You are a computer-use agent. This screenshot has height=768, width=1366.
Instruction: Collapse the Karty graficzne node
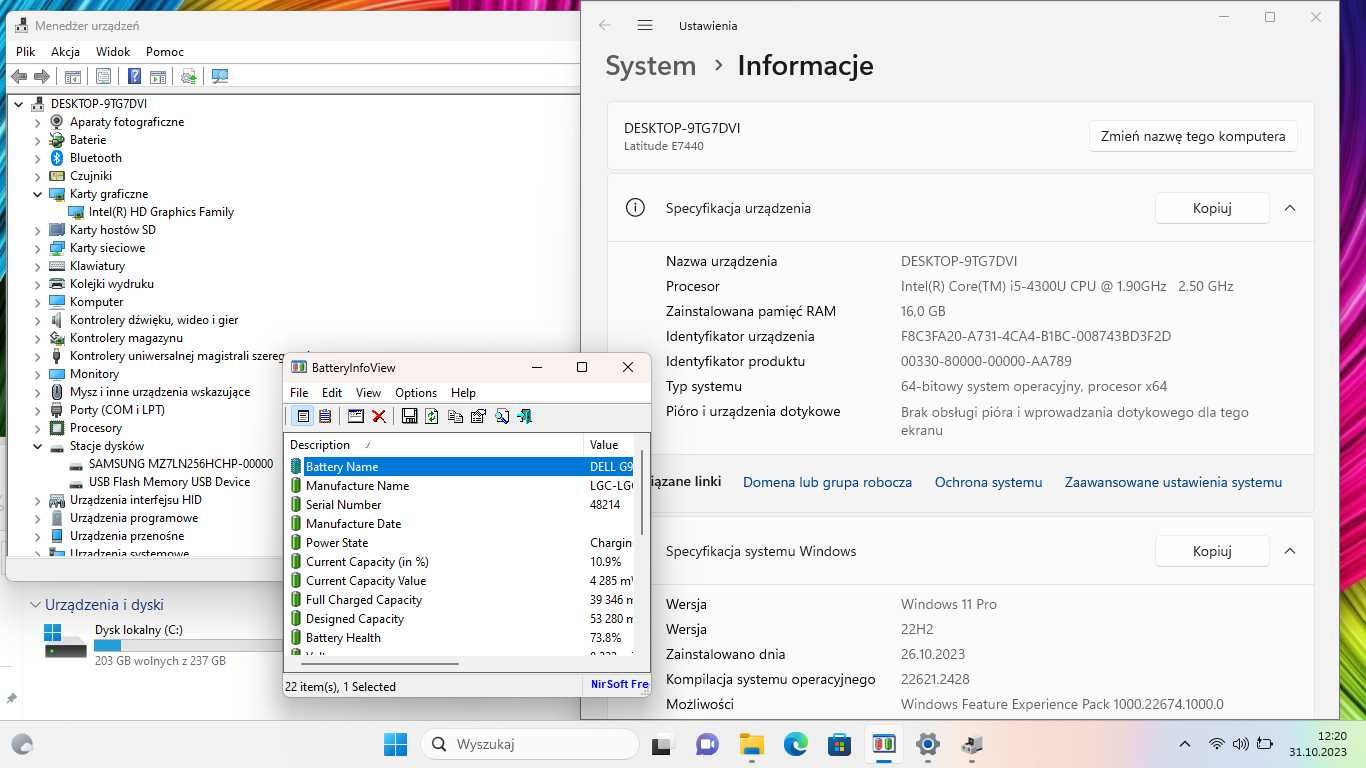[38, 194]
